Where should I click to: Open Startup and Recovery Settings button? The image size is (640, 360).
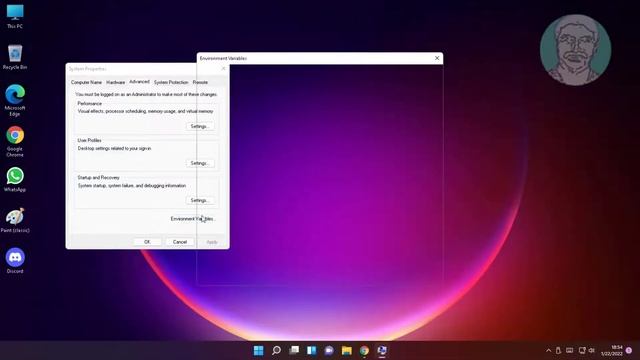click(x=200, y=200)
